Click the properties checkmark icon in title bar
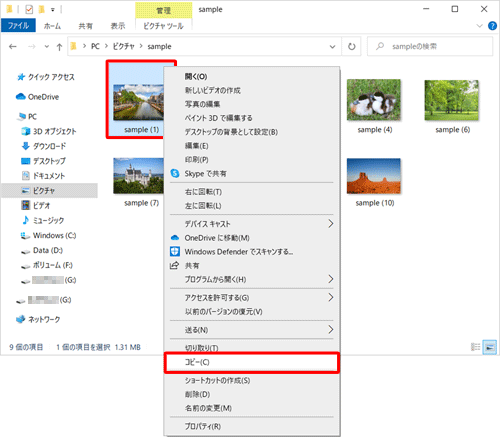The image size is (500, 437). tap(29, 9)
